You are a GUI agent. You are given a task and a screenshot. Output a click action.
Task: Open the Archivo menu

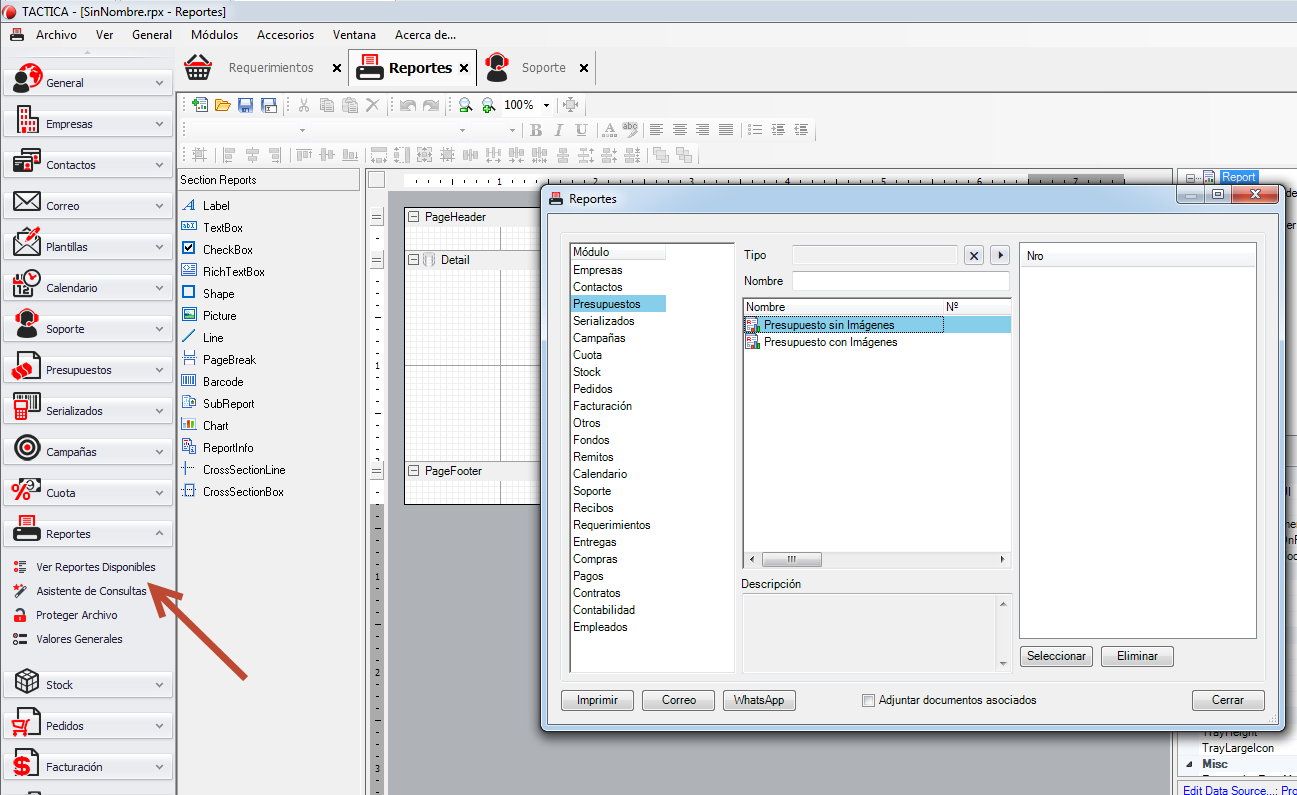(x=56, y=34)
